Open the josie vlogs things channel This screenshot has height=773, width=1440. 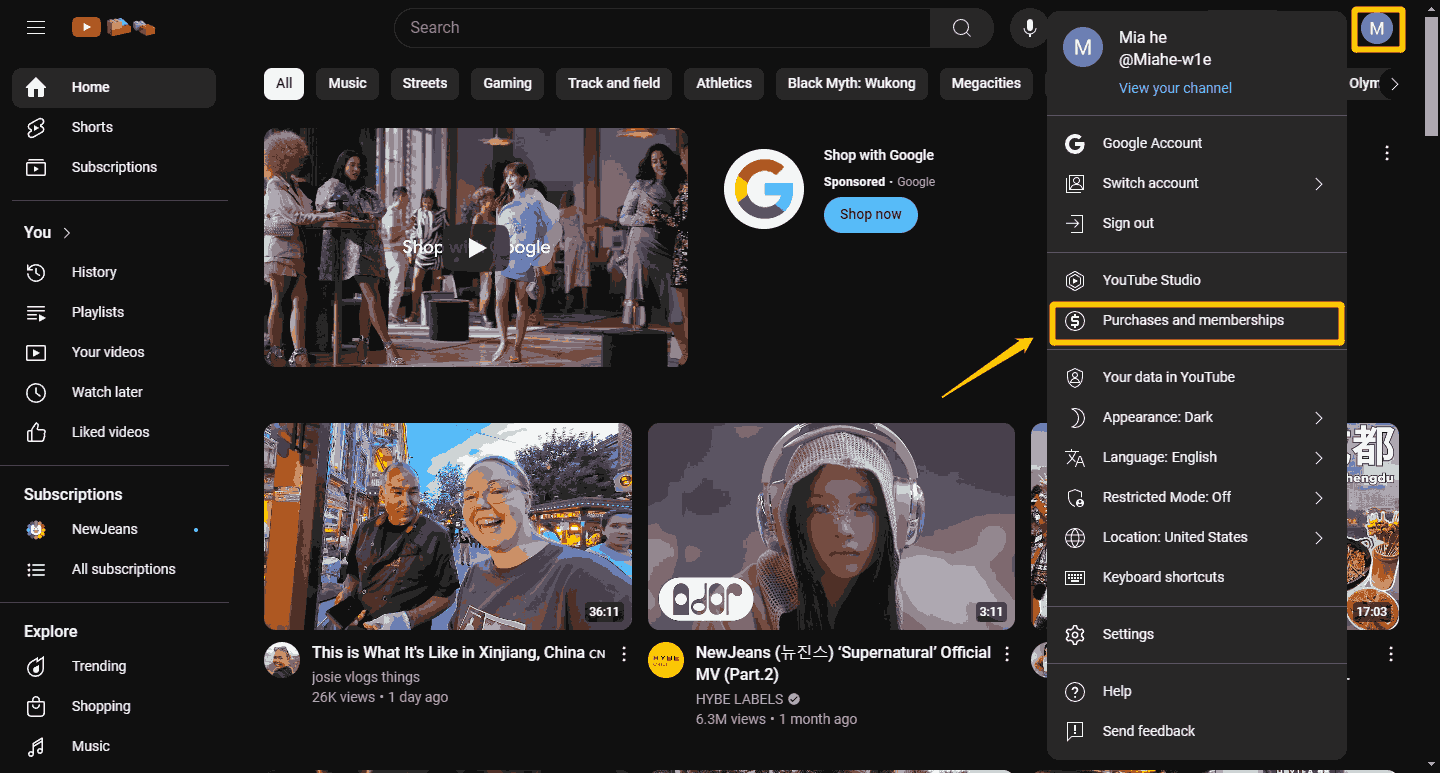point(366,677)
